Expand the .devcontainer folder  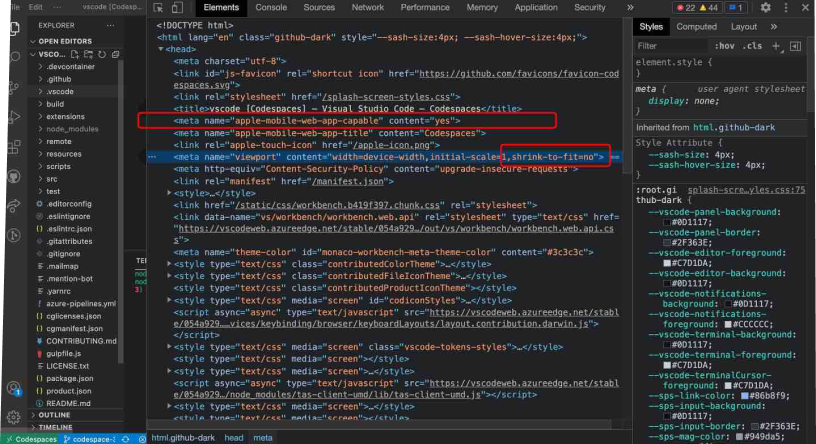[x=70, y=67]
